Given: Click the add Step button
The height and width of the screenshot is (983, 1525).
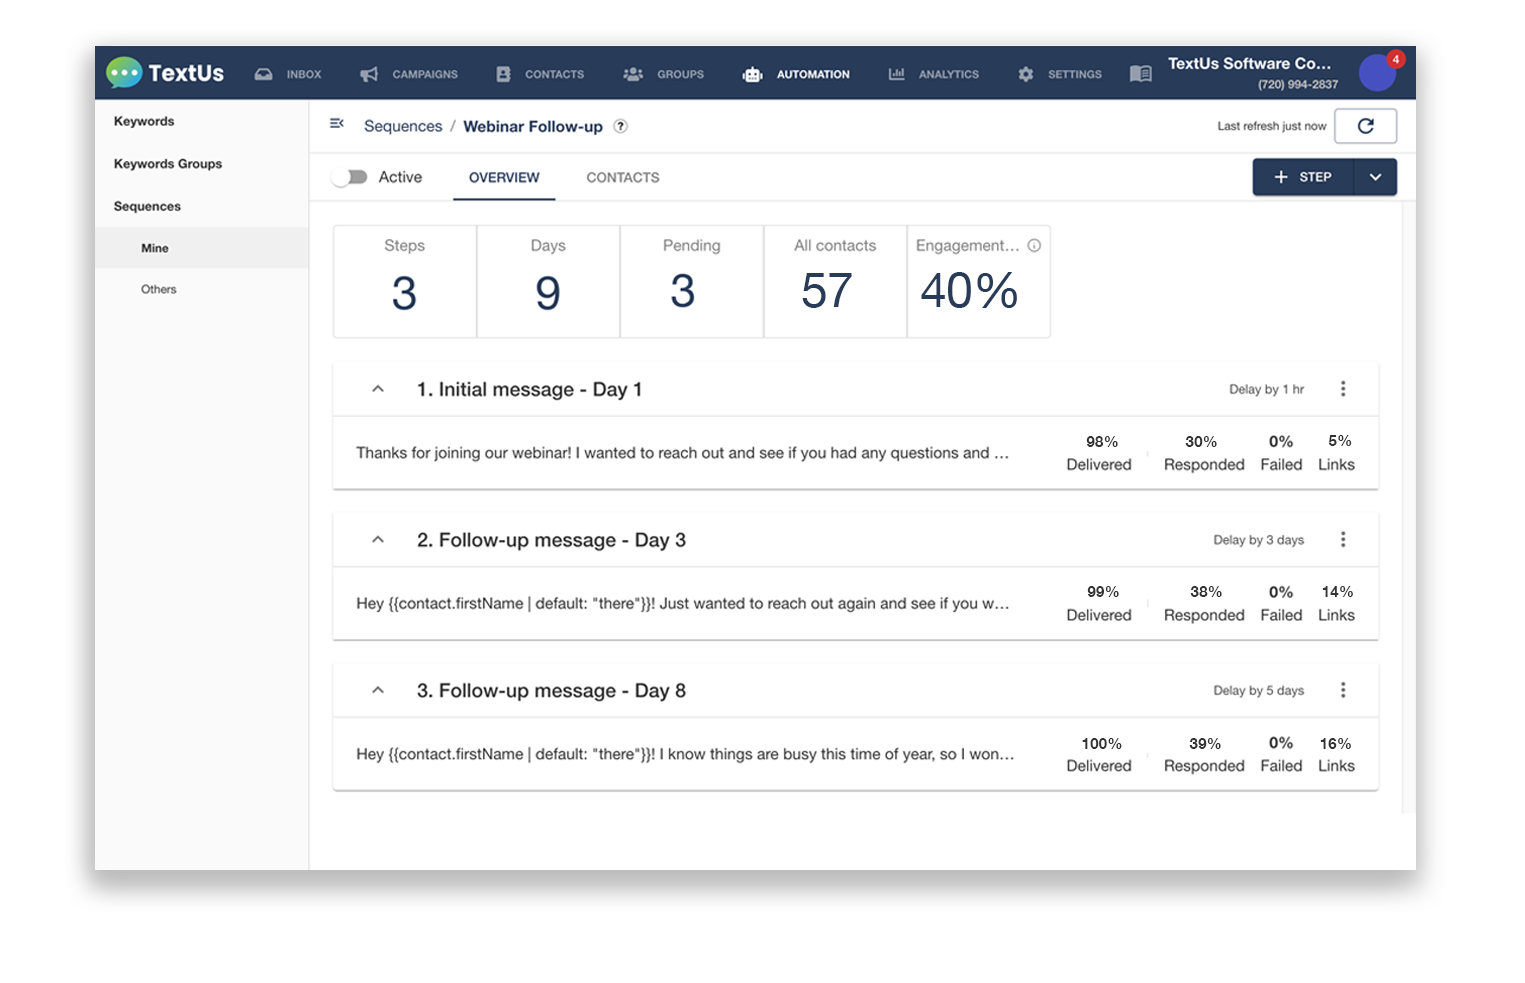Looking at the screenshot, I should coord(1302,177).
